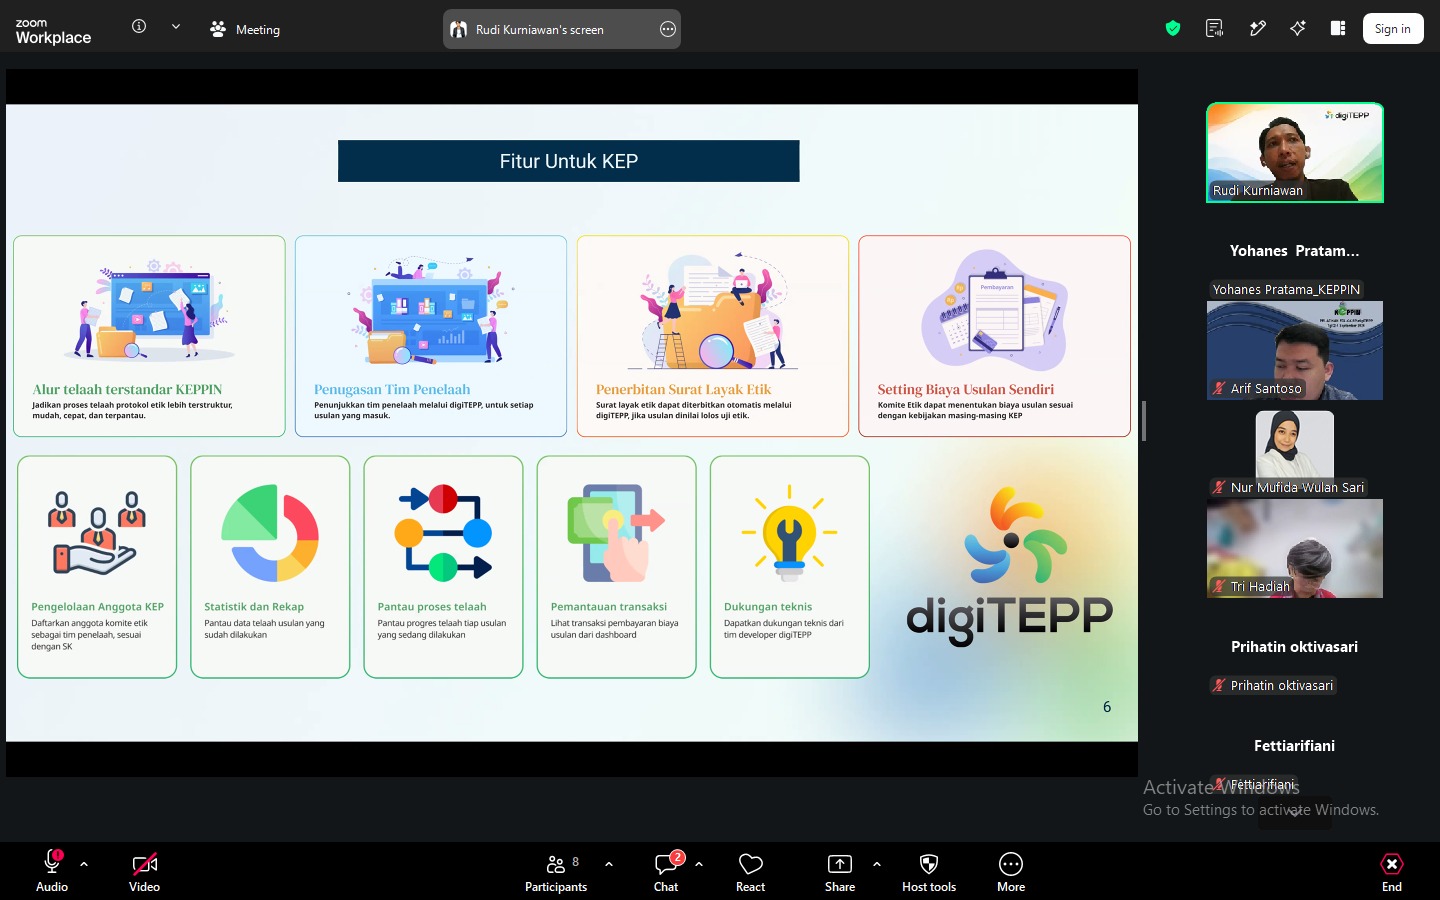Click the workflow arrows icon on the slide

click(443, 533)
